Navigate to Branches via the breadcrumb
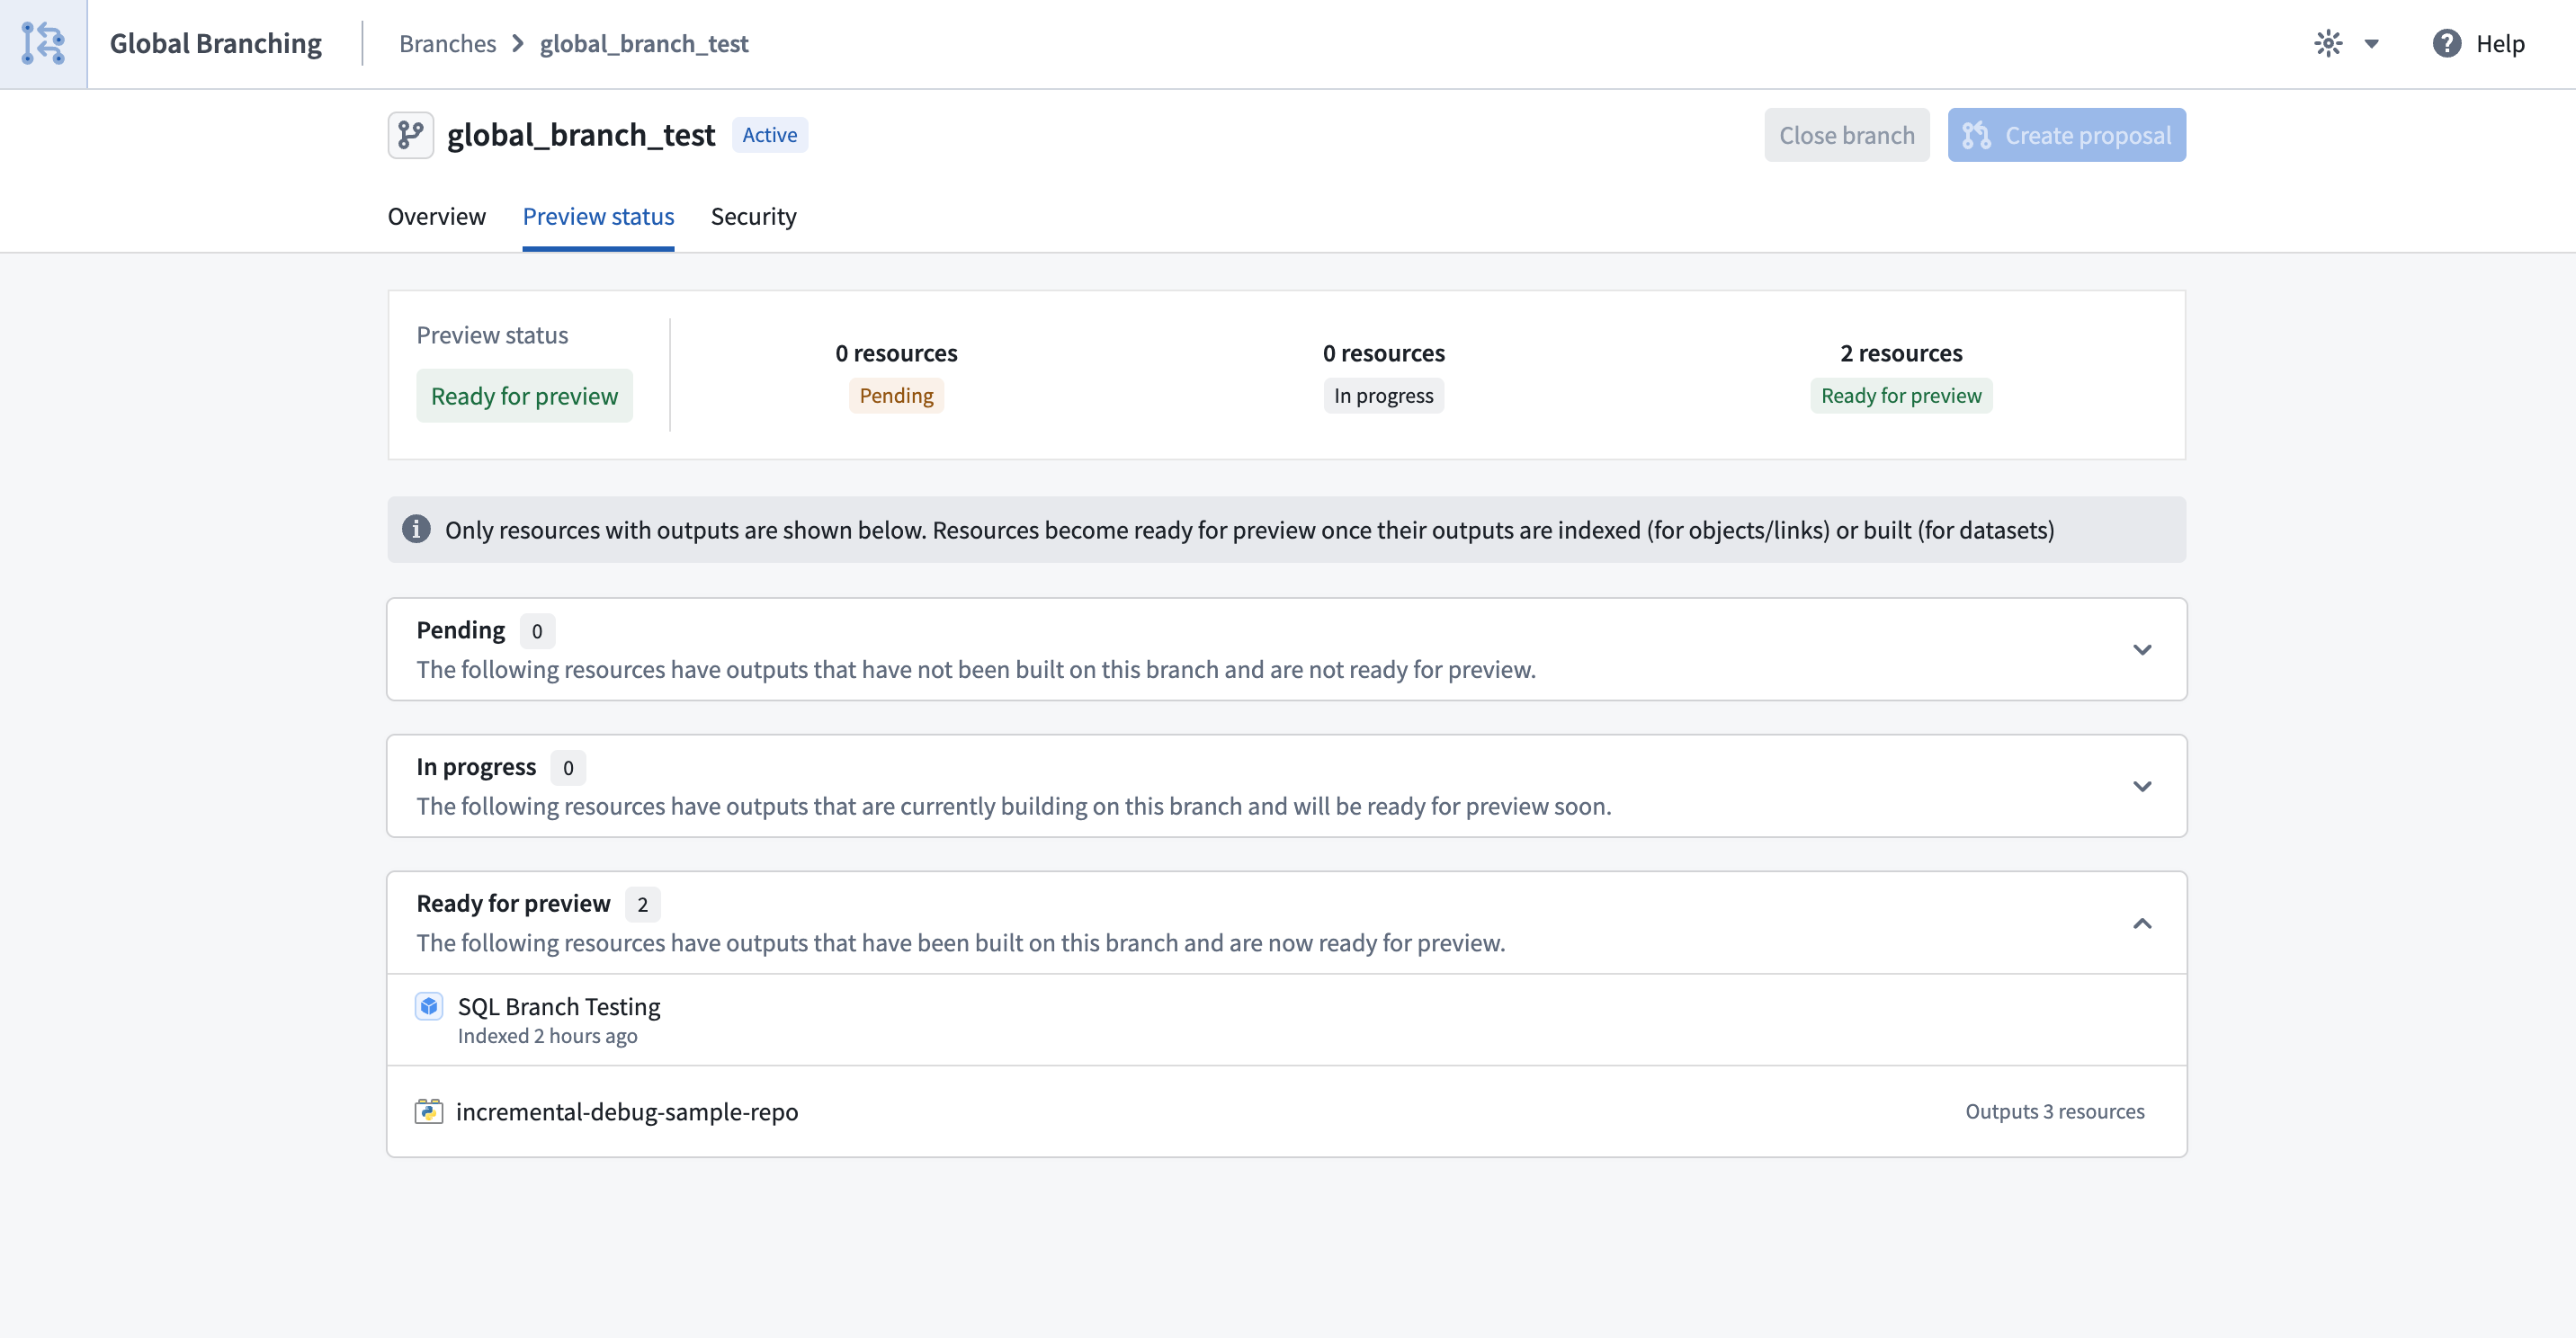 click(447, 43)
